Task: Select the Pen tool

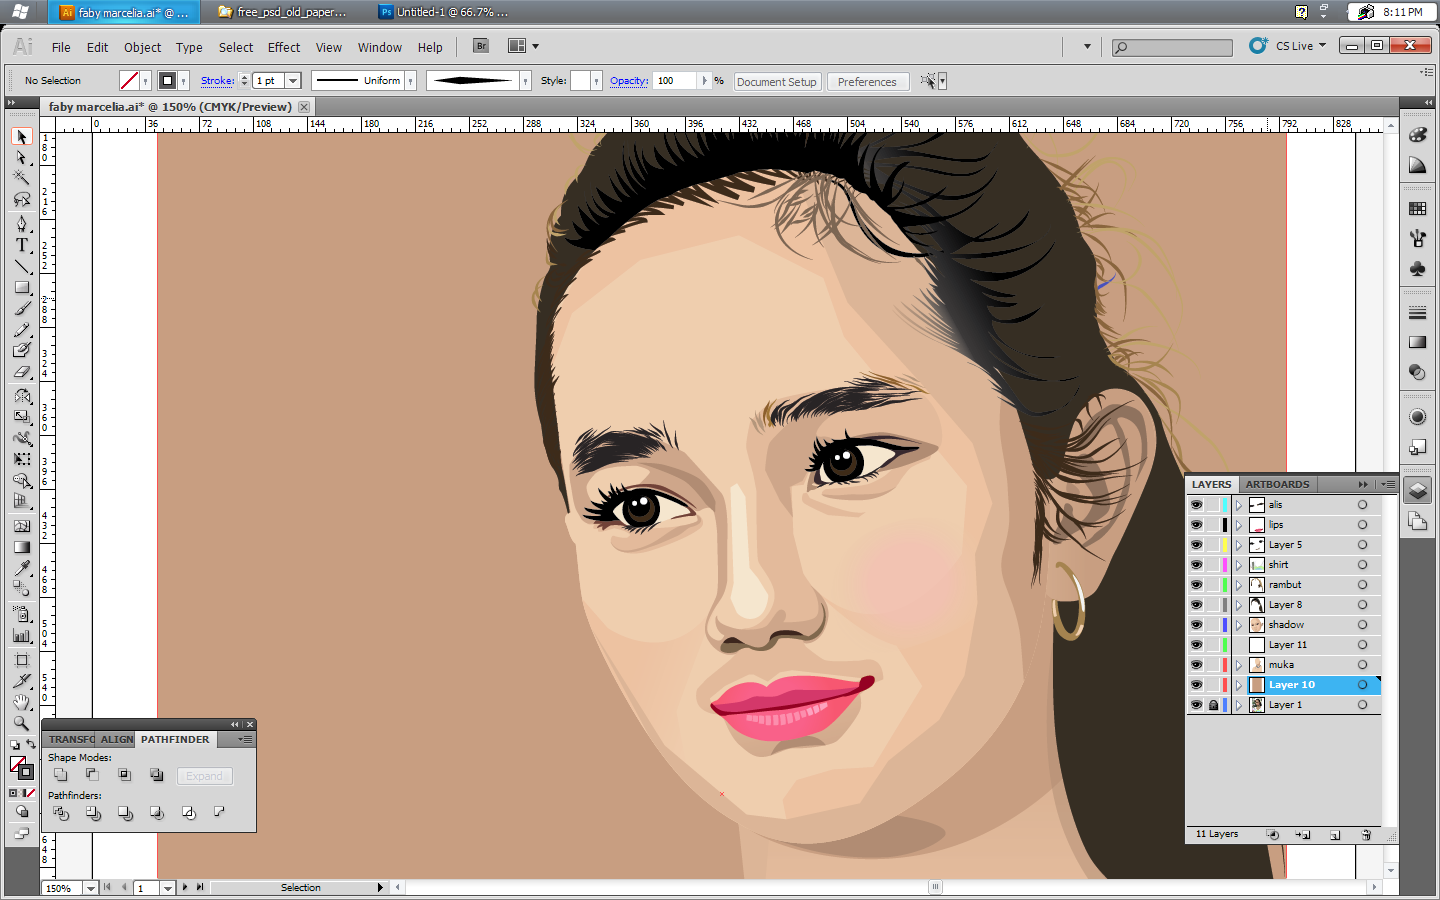Action: coord(22,223)
